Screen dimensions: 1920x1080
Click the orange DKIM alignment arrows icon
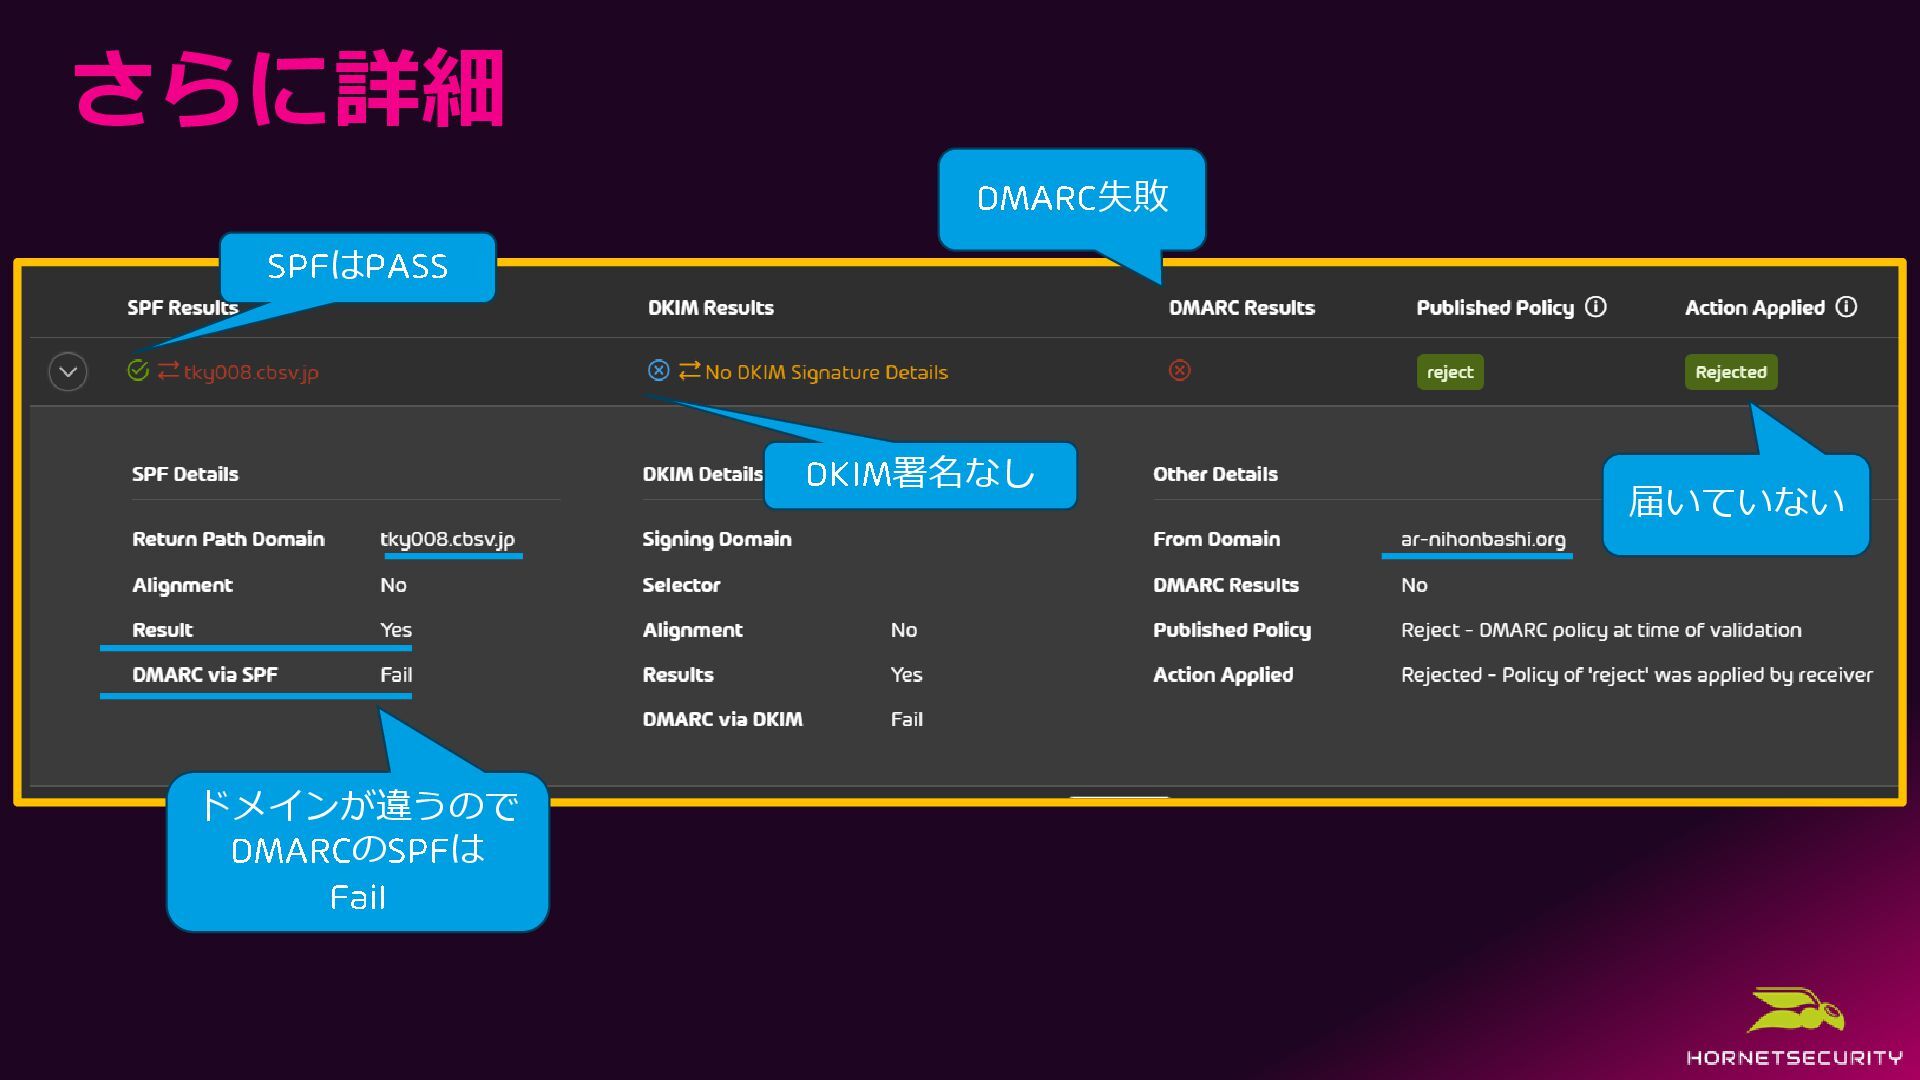pos(689,371)
